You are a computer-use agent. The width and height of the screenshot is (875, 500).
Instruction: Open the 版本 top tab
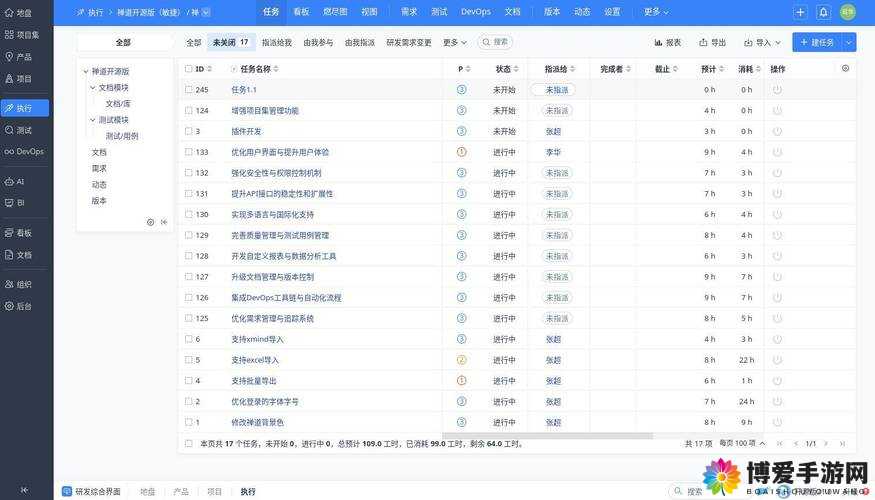click(x=552, y=12)
